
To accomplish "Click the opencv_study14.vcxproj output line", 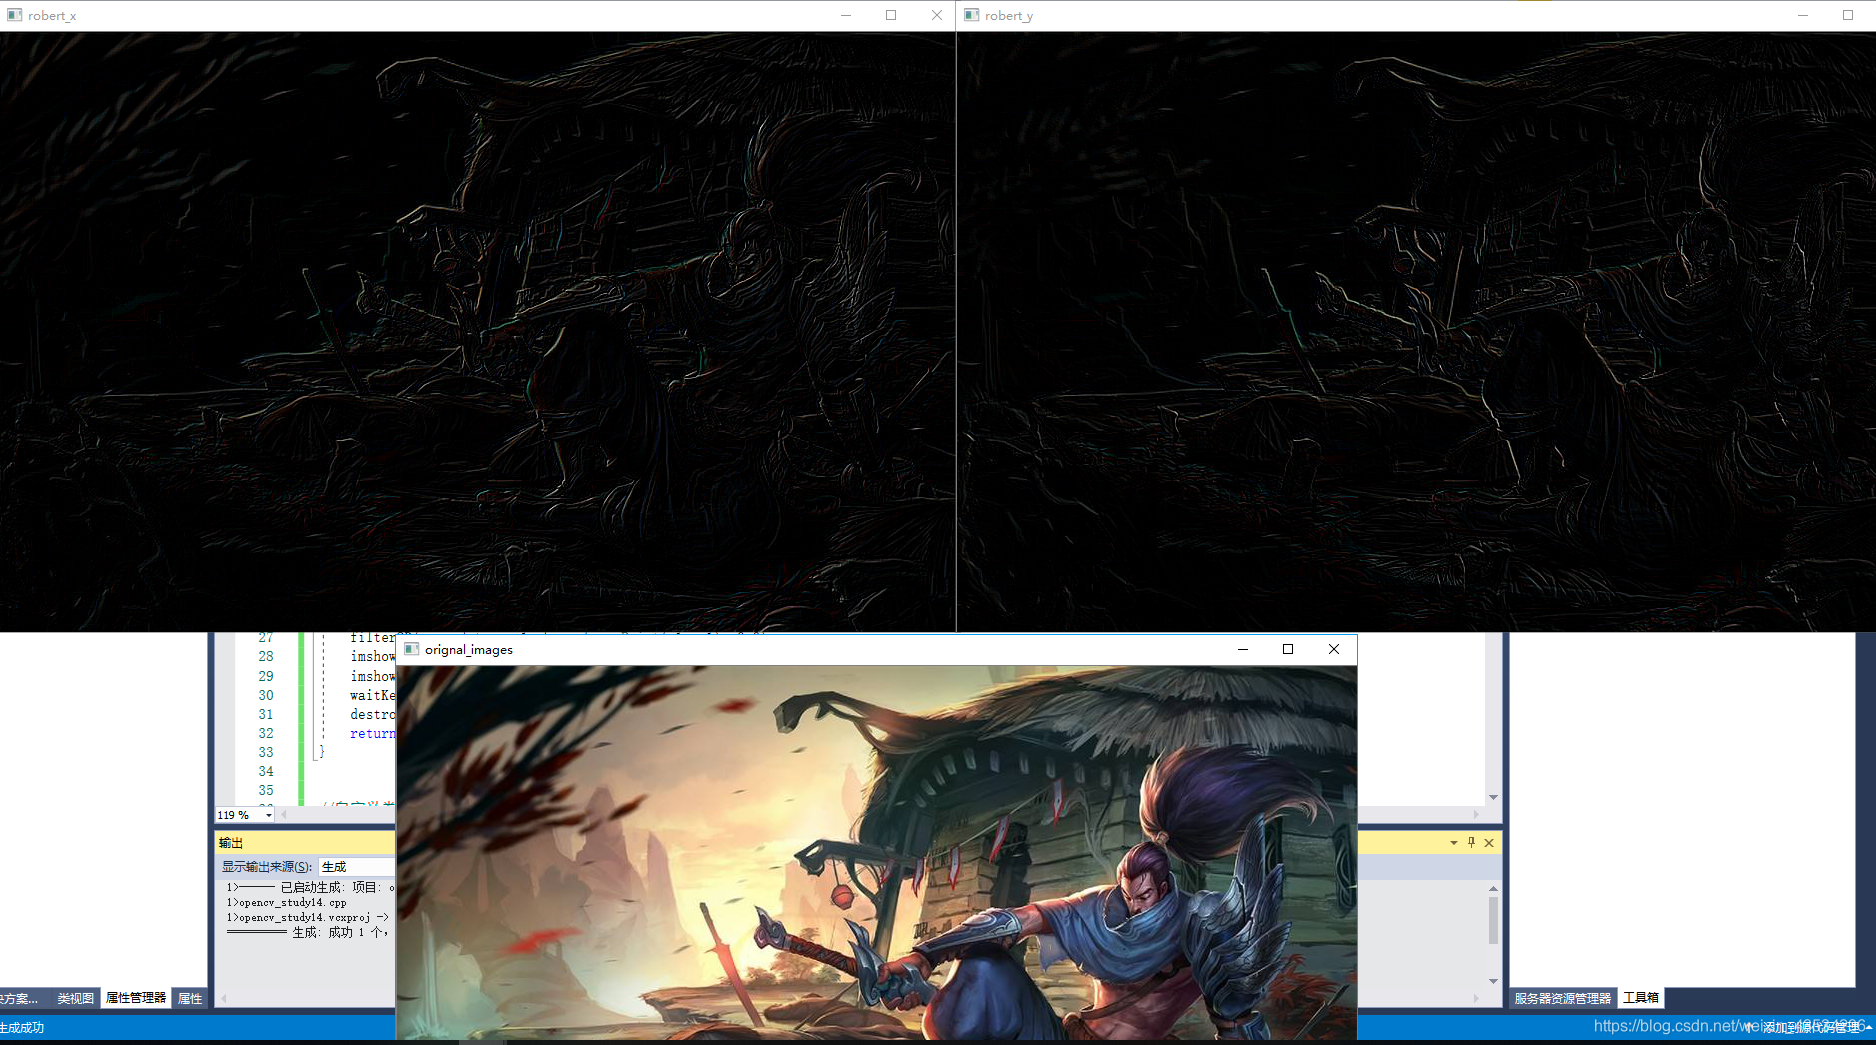I will 308,917.
